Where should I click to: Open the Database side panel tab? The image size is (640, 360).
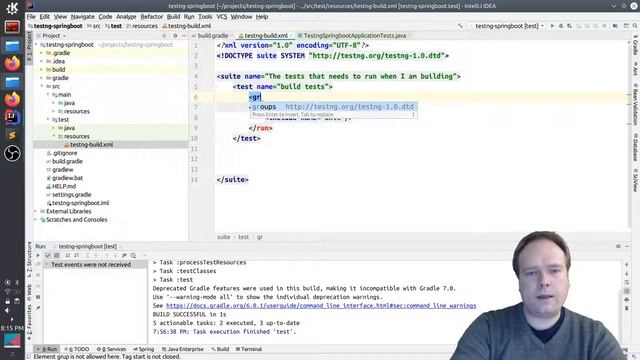click(x=636, y=147)
